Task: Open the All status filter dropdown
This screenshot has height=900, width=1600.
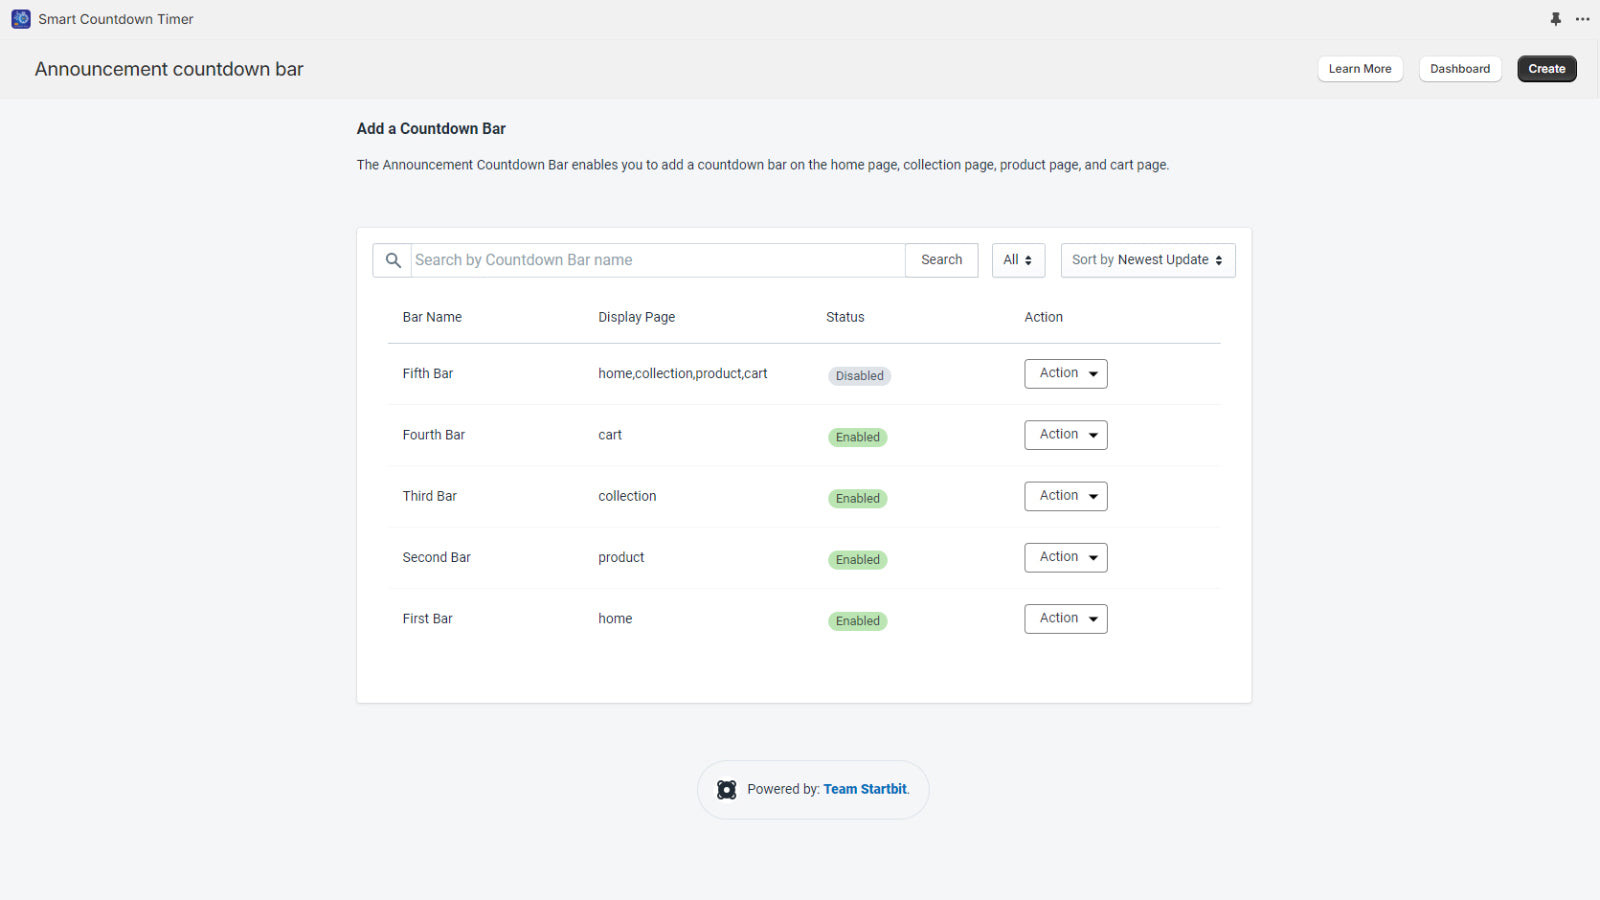Action: pyautogui.click(x=1017, y=260)
